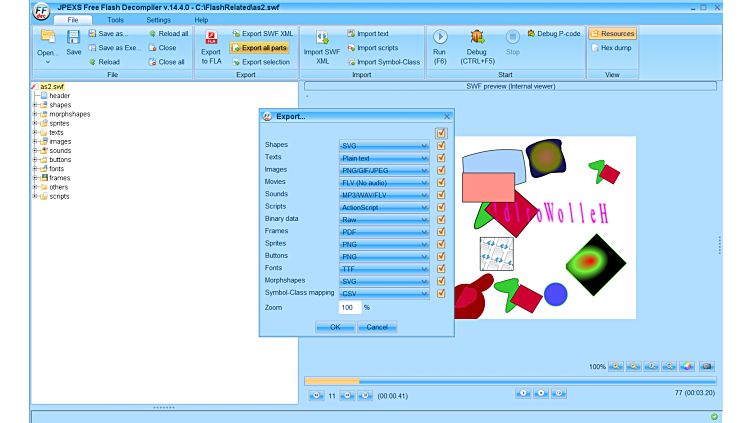Click the Save floppy icon
The image size is (752, 423).
point(73,37)
